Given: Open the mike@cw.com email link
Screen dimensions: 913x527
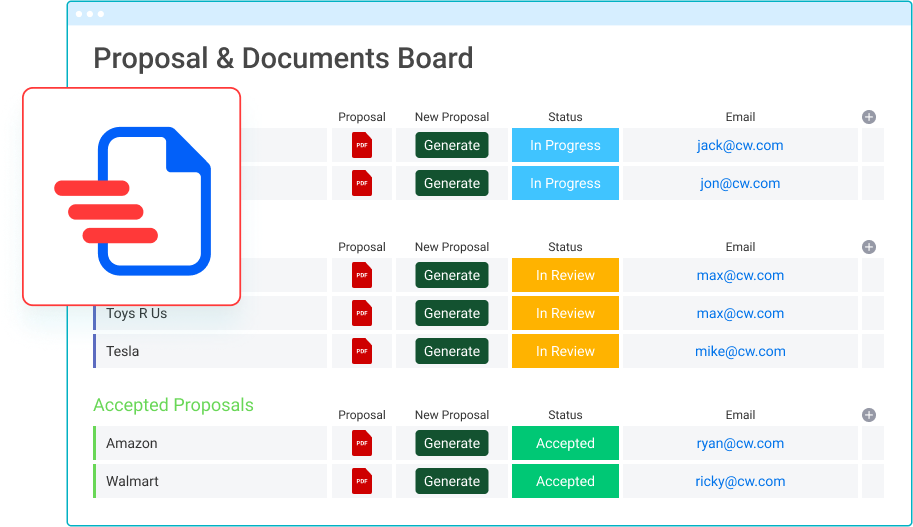Looking at the screenshot, I should coord(740,351).
